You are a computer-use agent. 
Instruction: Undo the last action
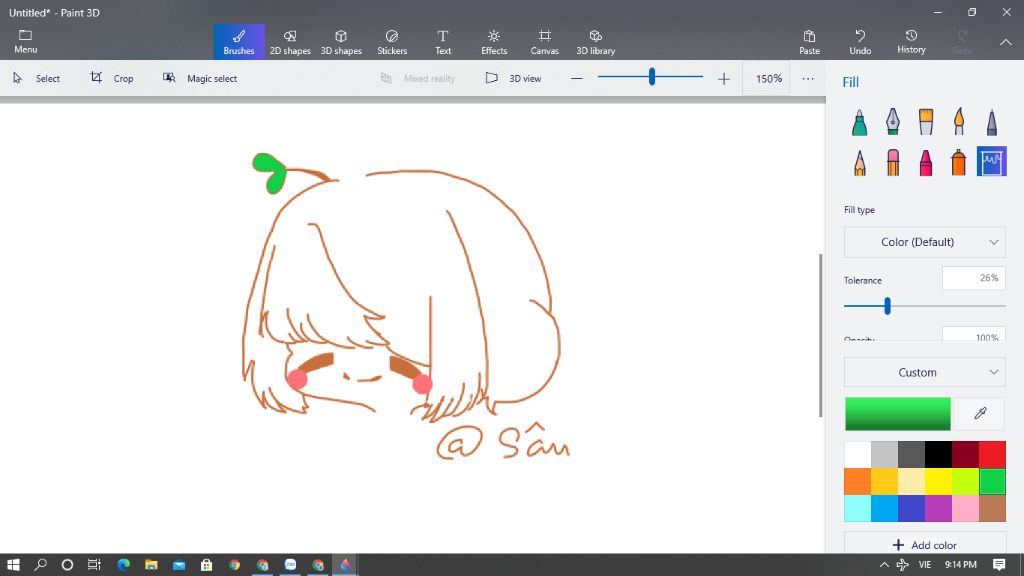[860, 42]
